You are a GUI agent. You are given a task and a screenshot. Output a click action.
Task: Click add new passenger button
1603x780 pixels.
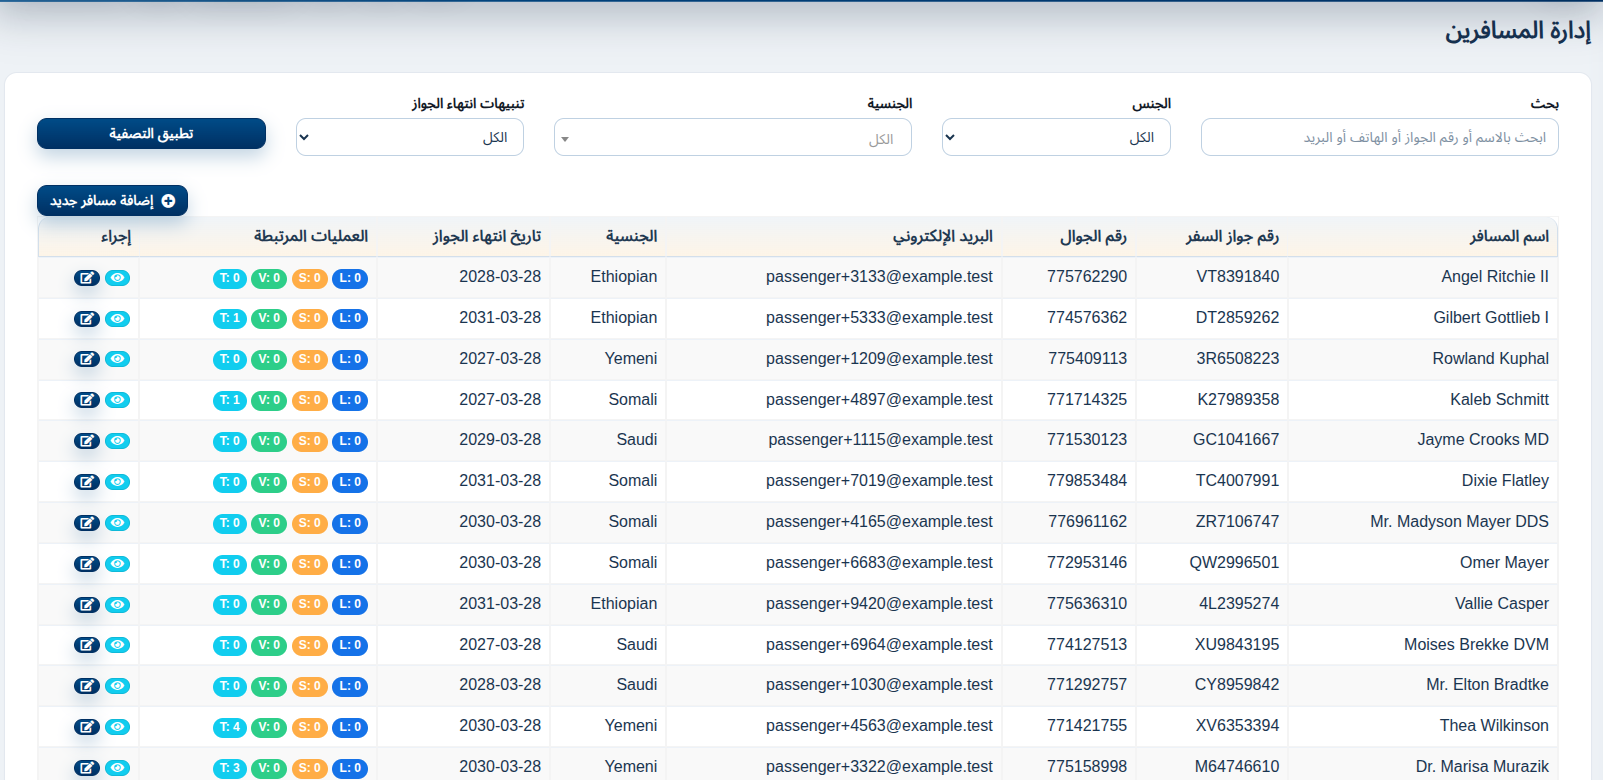(112, 201)
